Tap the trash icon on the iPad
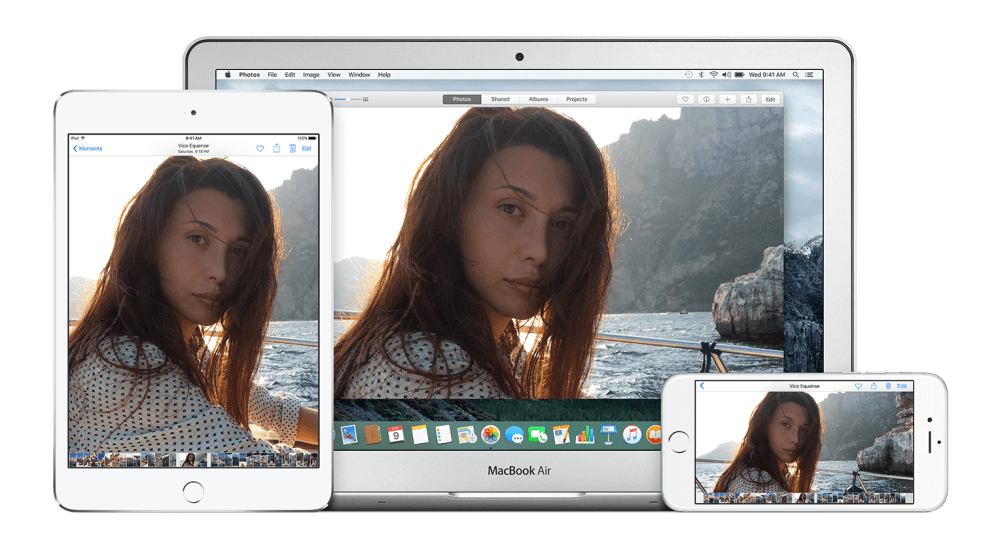Viewport: 1000px width, 534px height. (x=292, y=148)
